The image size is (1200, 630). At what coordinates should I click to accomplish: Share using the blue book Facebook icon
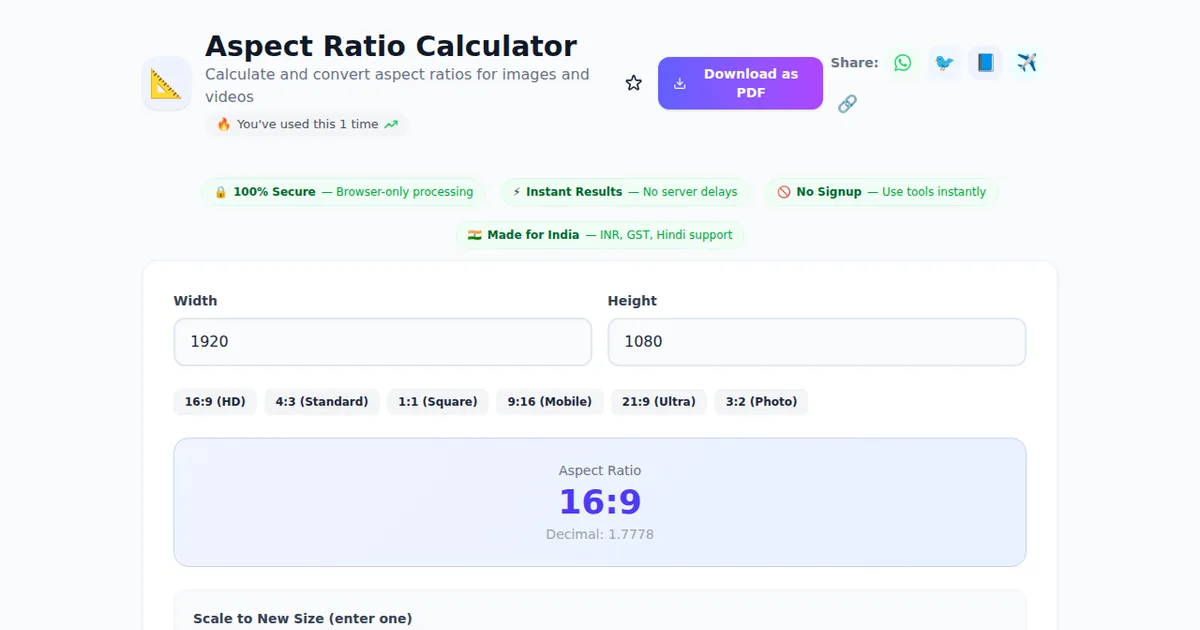pos(985,63)
